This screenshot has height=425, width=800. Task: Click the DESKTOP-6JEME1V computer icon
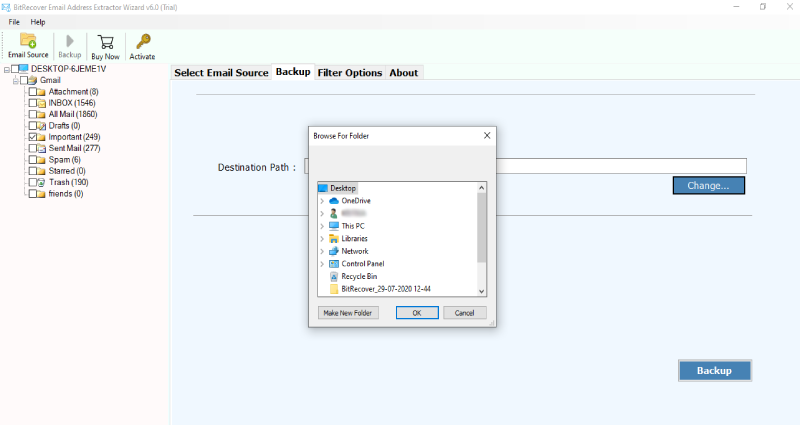click(24, 68)
